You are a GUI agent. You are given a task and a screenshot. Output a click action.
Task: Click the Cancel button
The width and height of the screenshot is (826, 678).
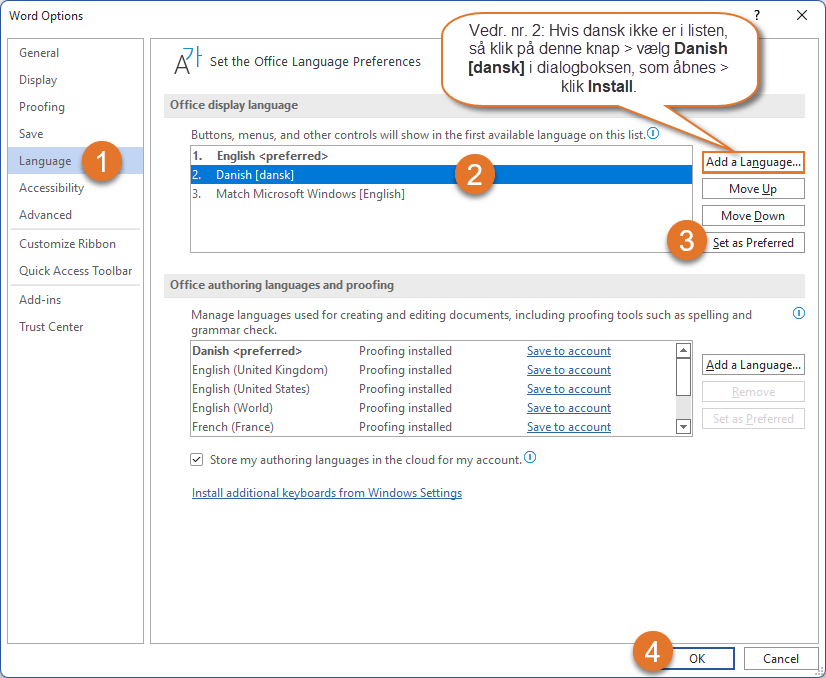781,659
